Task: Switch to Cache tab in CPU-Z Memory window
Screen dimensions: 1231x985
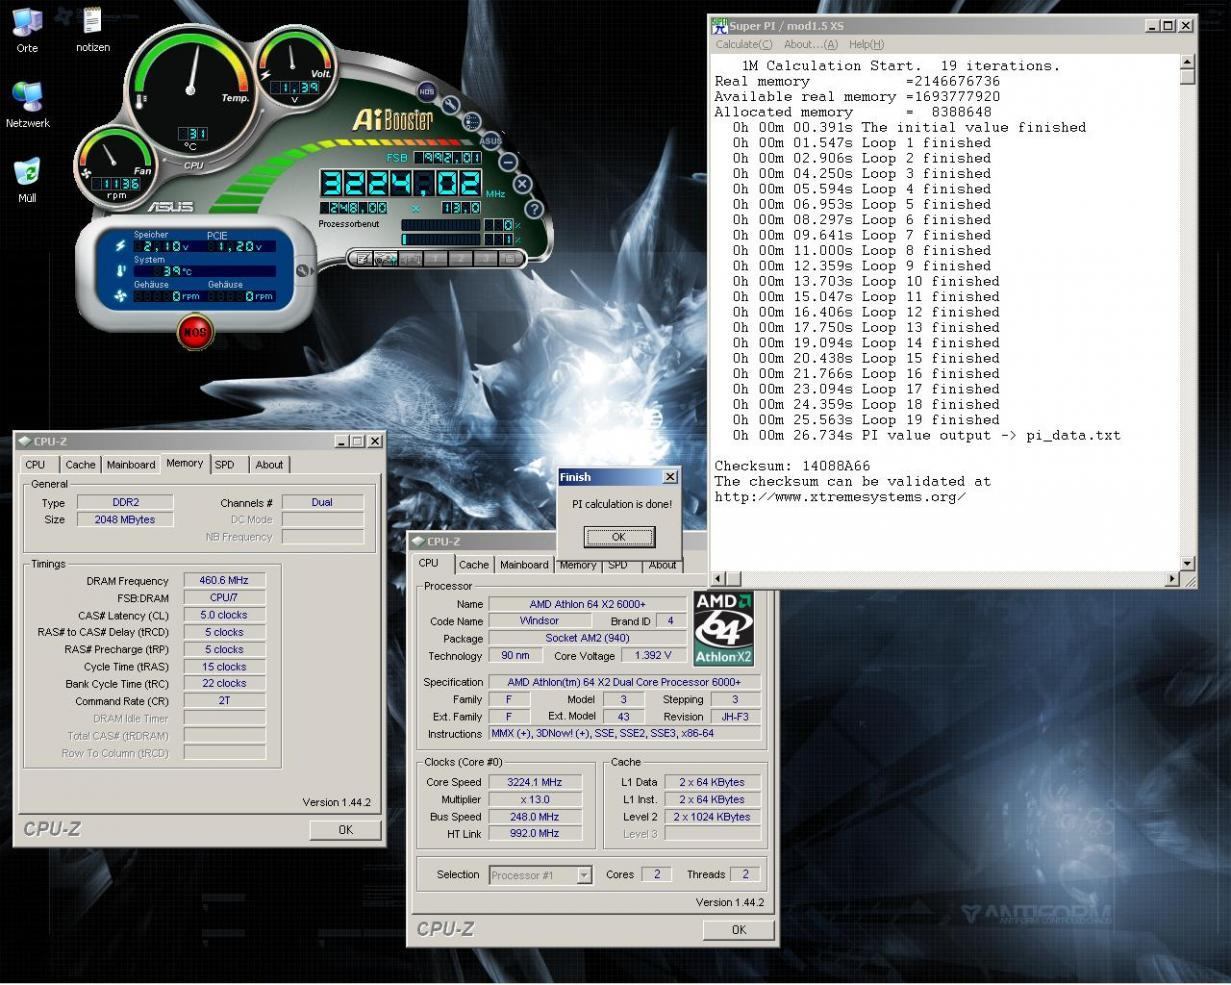Action: coord(80,464)
